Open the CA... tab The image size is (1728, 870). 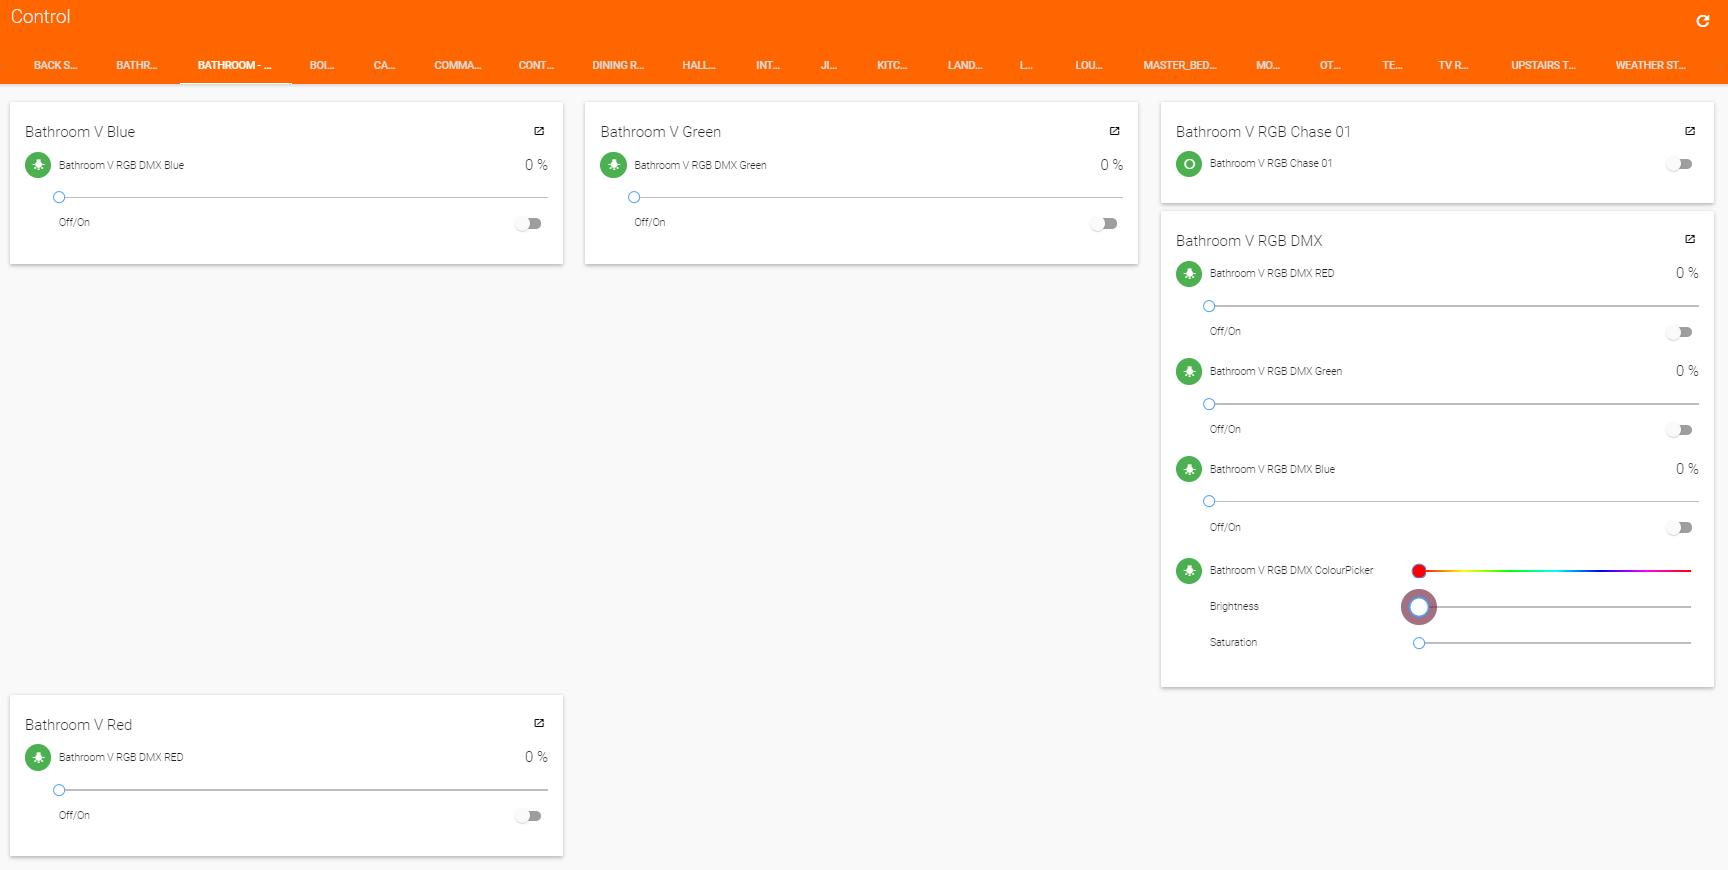pos(385,65)
